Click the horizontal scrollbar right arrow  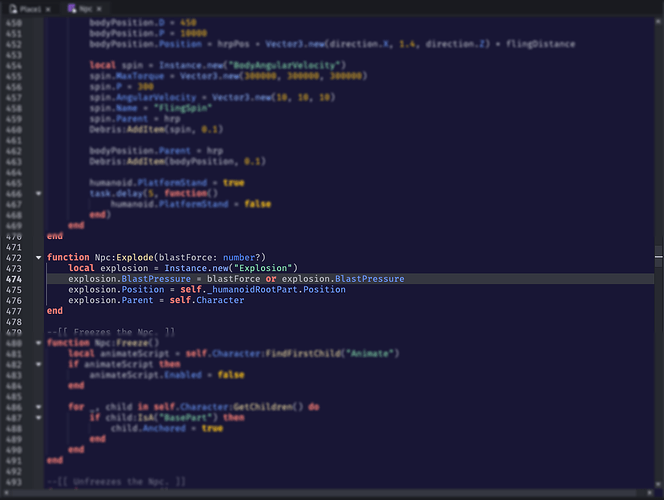coord(650,493)
